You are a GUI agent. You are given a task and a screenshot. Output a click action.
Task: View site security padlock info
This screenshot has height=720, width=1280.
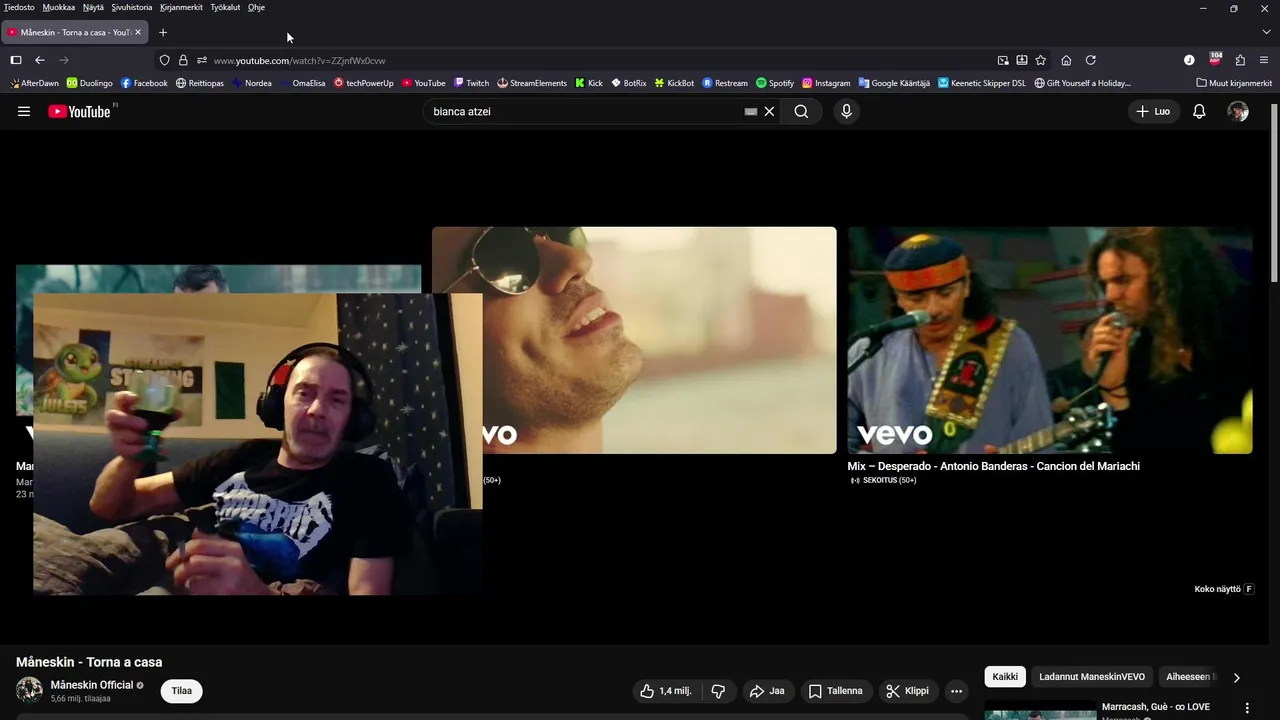coord(183,60)
